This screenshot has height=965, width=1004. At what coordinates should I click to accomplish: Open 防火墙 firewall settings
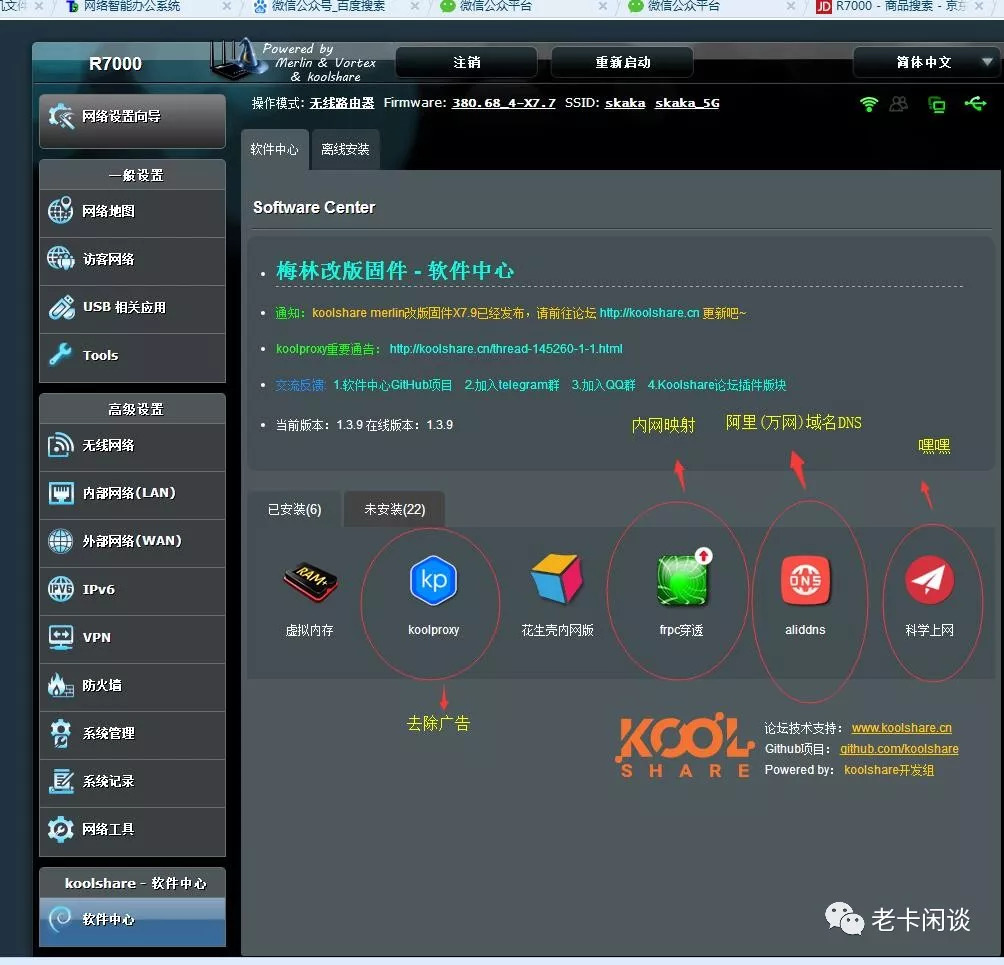(132, 686)
